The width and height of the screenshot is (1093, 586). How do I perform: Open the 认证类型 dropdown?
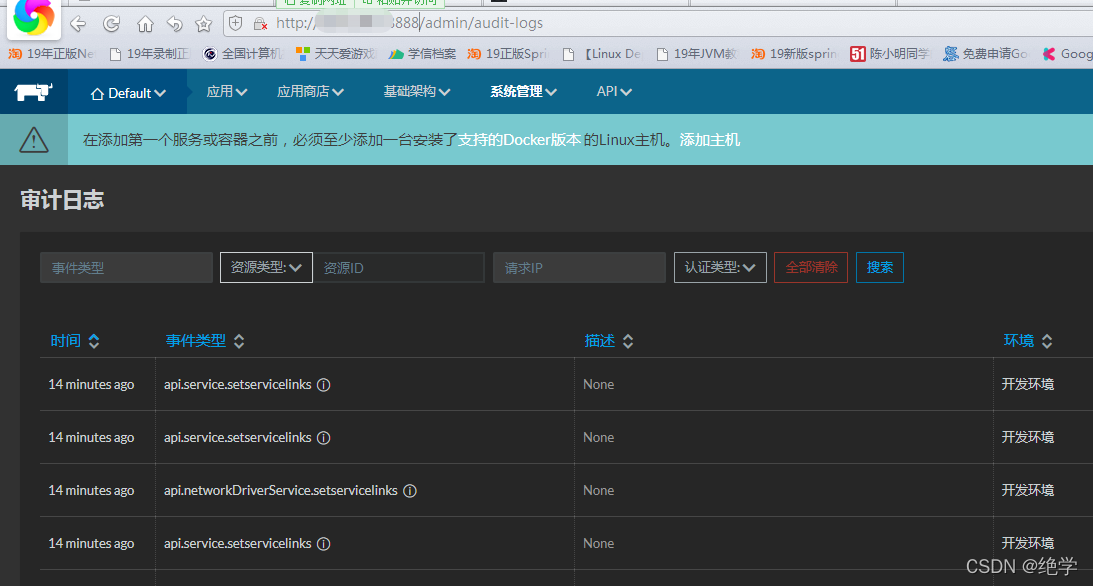click(x=720, y=267)
